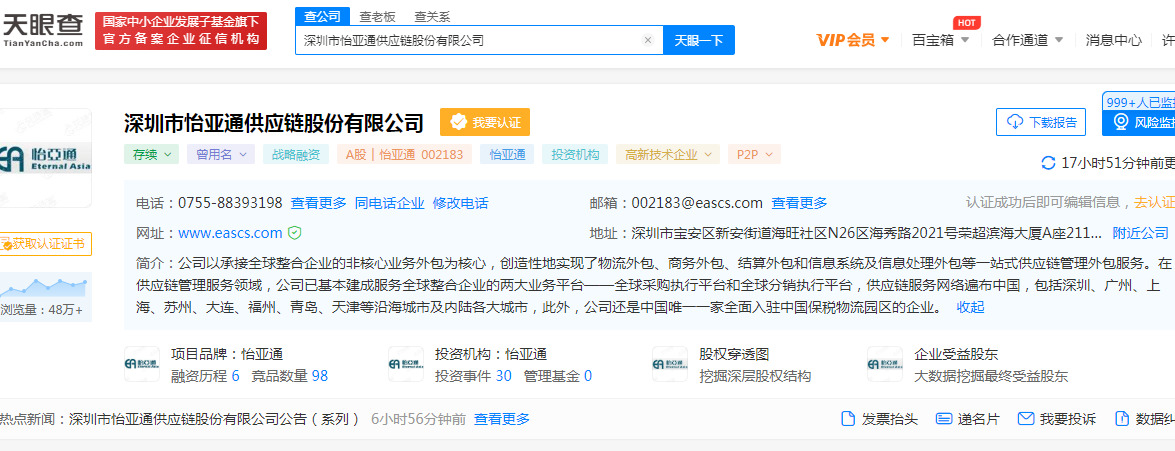Click the 天眼一下 search button

click(698, 40)
